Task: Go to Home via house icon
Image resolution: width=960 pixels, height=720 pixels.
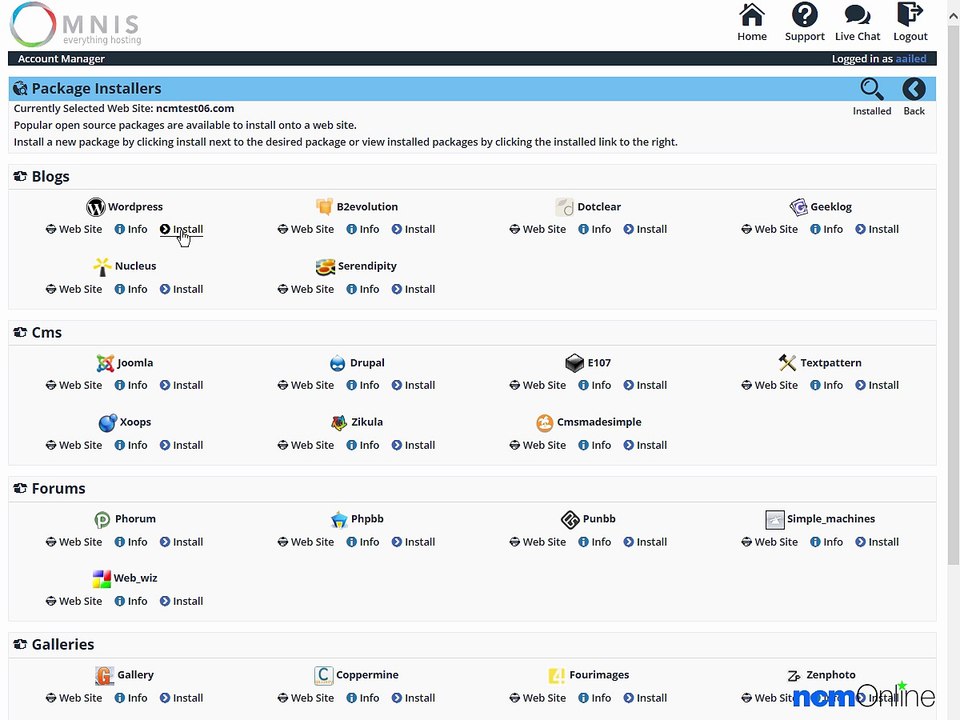Action: [752, 15]
